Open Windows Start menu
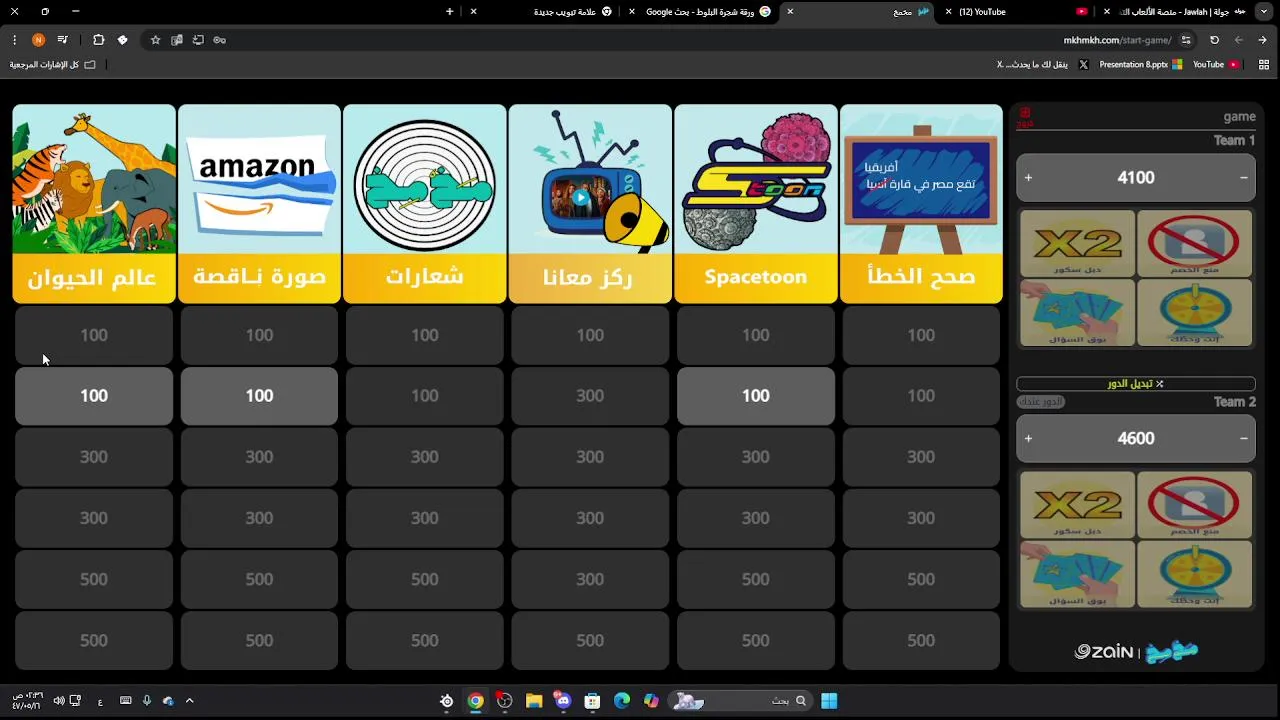Viewport: 1280px width, 720px height. pos(829,701)
